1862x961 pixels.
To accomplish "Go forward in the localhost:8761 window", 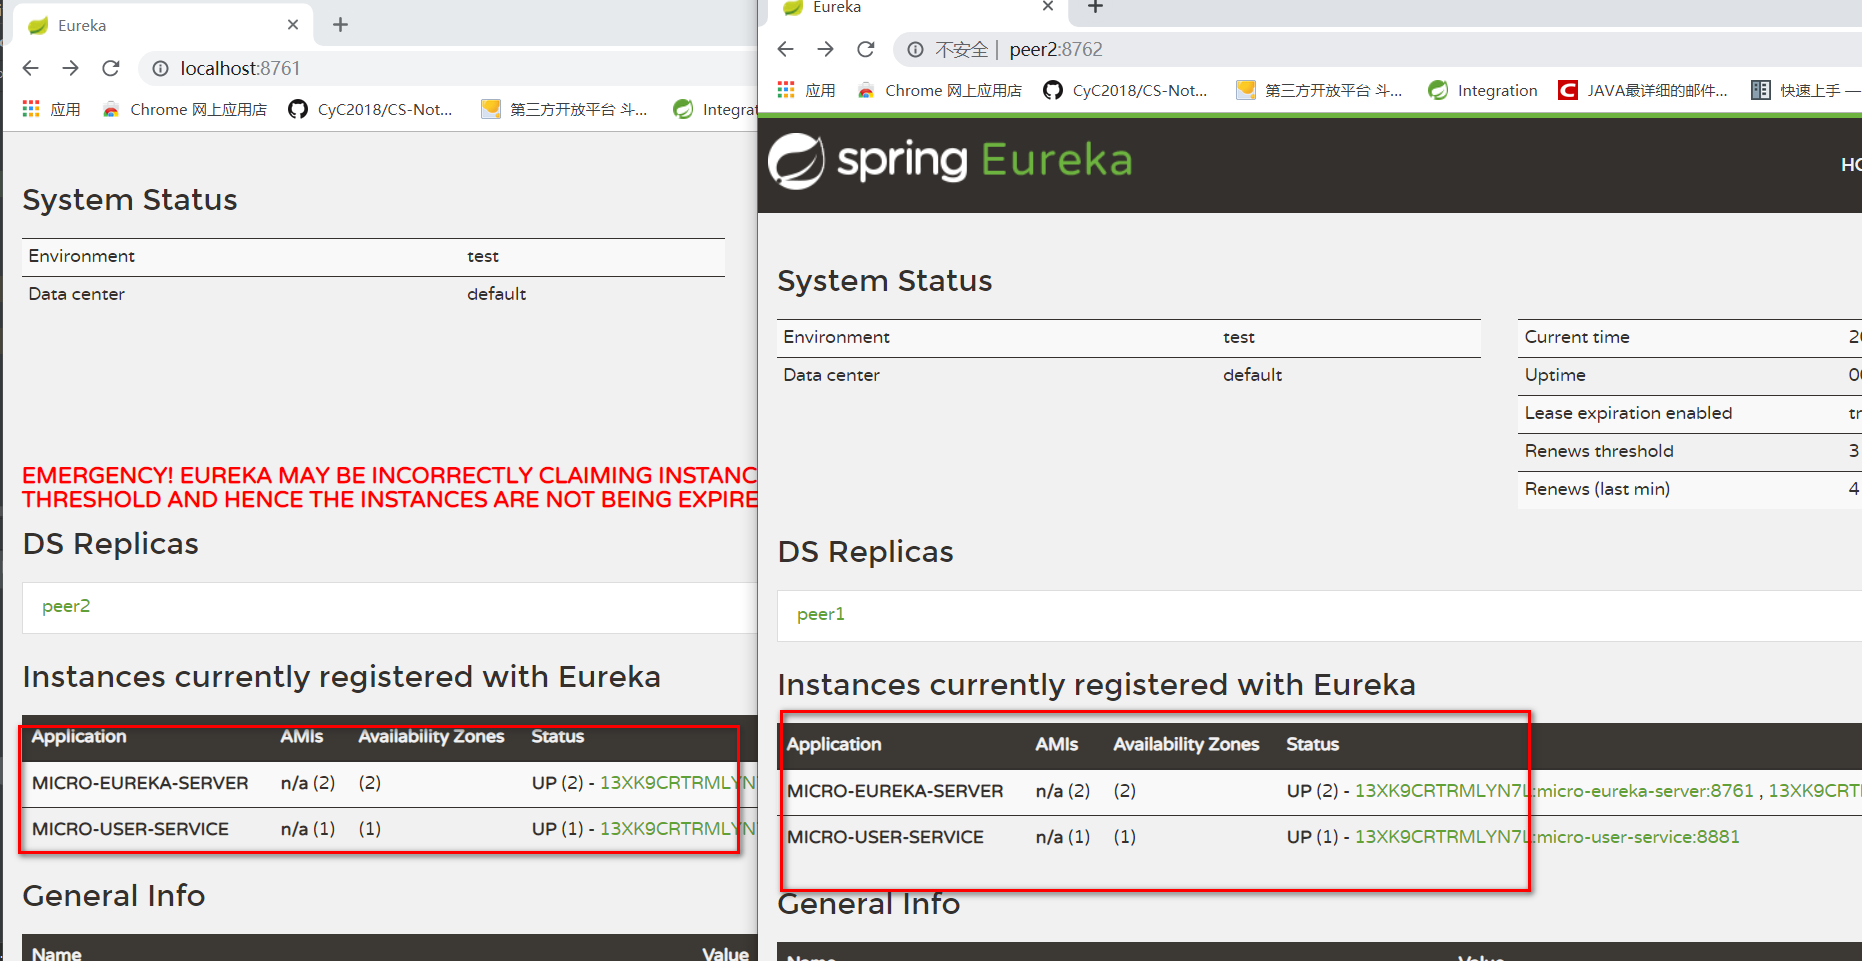I will (x=71, y=68).
